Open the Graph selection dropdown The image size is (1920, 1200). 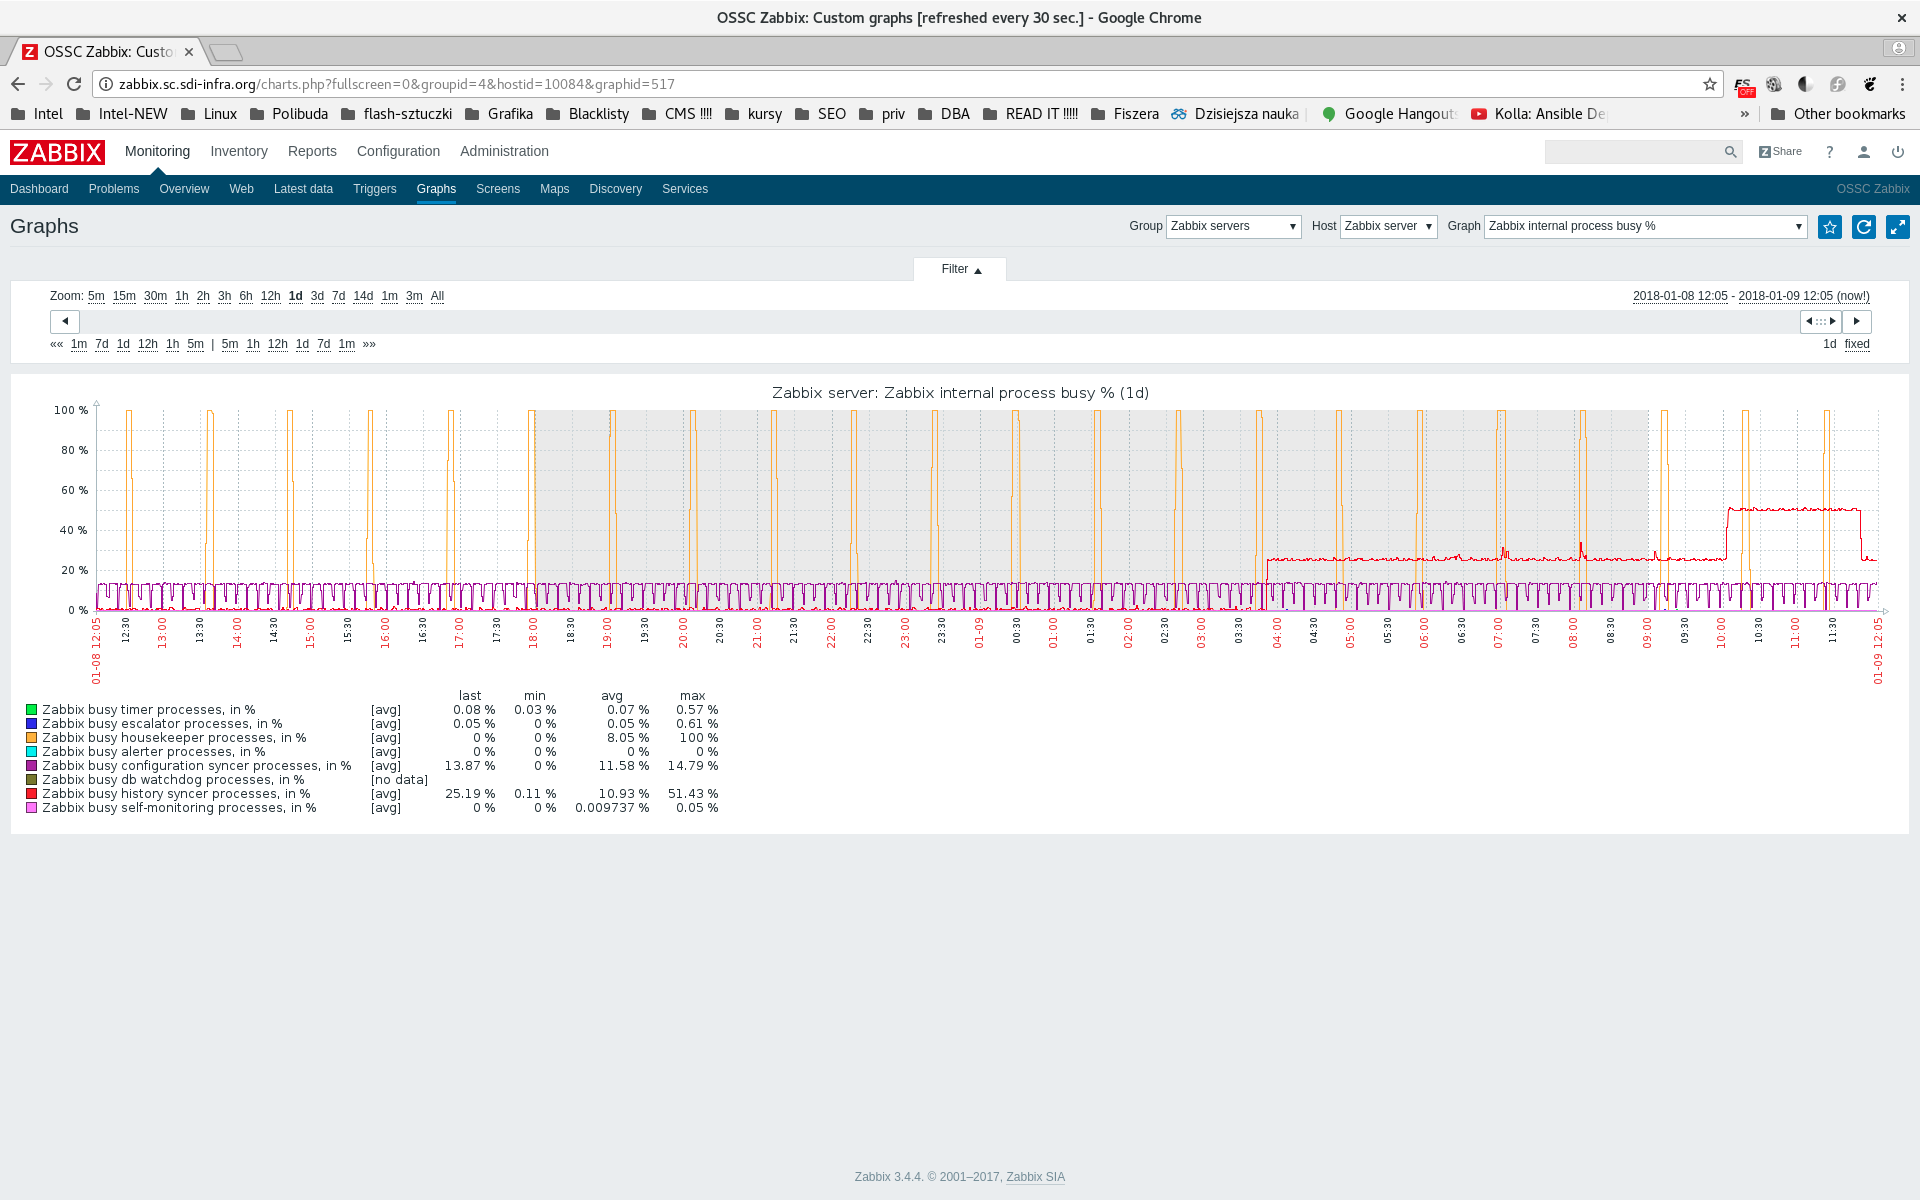1645,226
